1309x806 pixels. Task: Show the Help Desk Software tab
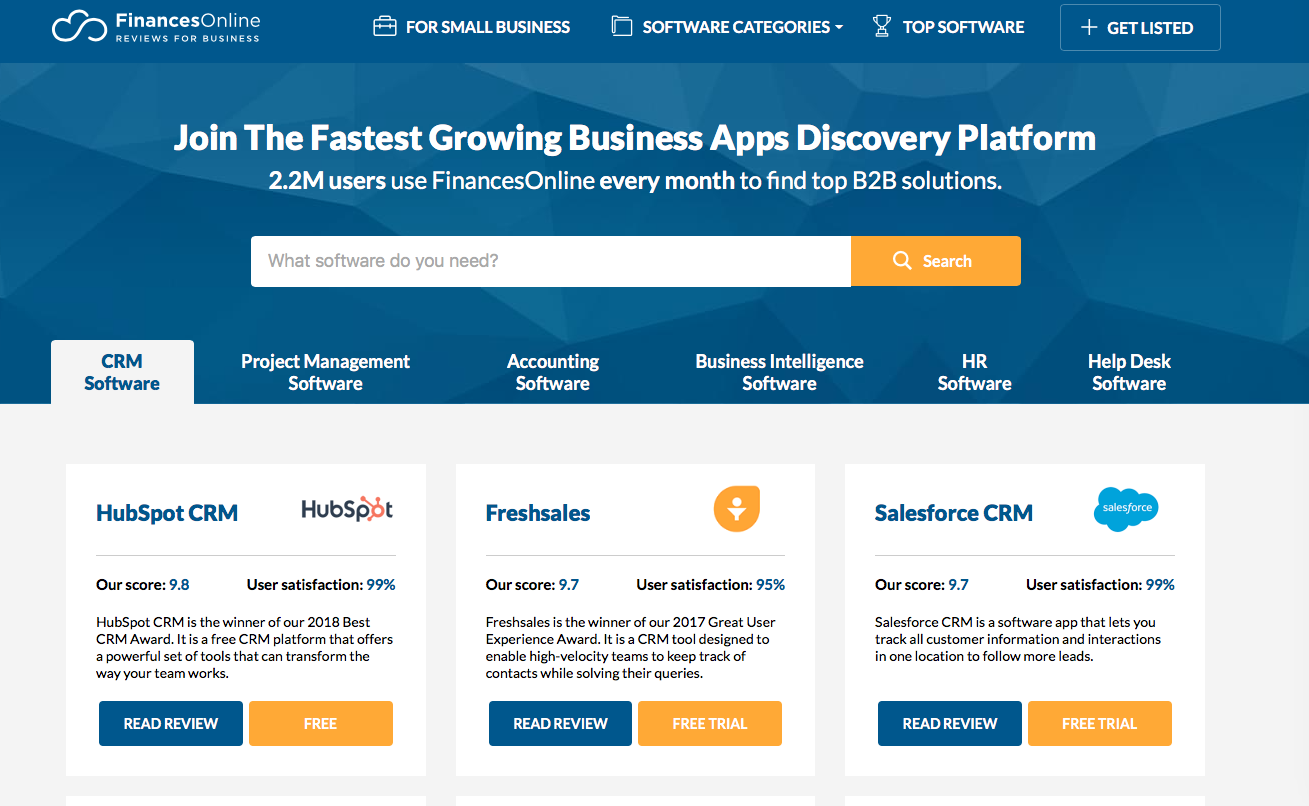click(x=1129, y=372)
